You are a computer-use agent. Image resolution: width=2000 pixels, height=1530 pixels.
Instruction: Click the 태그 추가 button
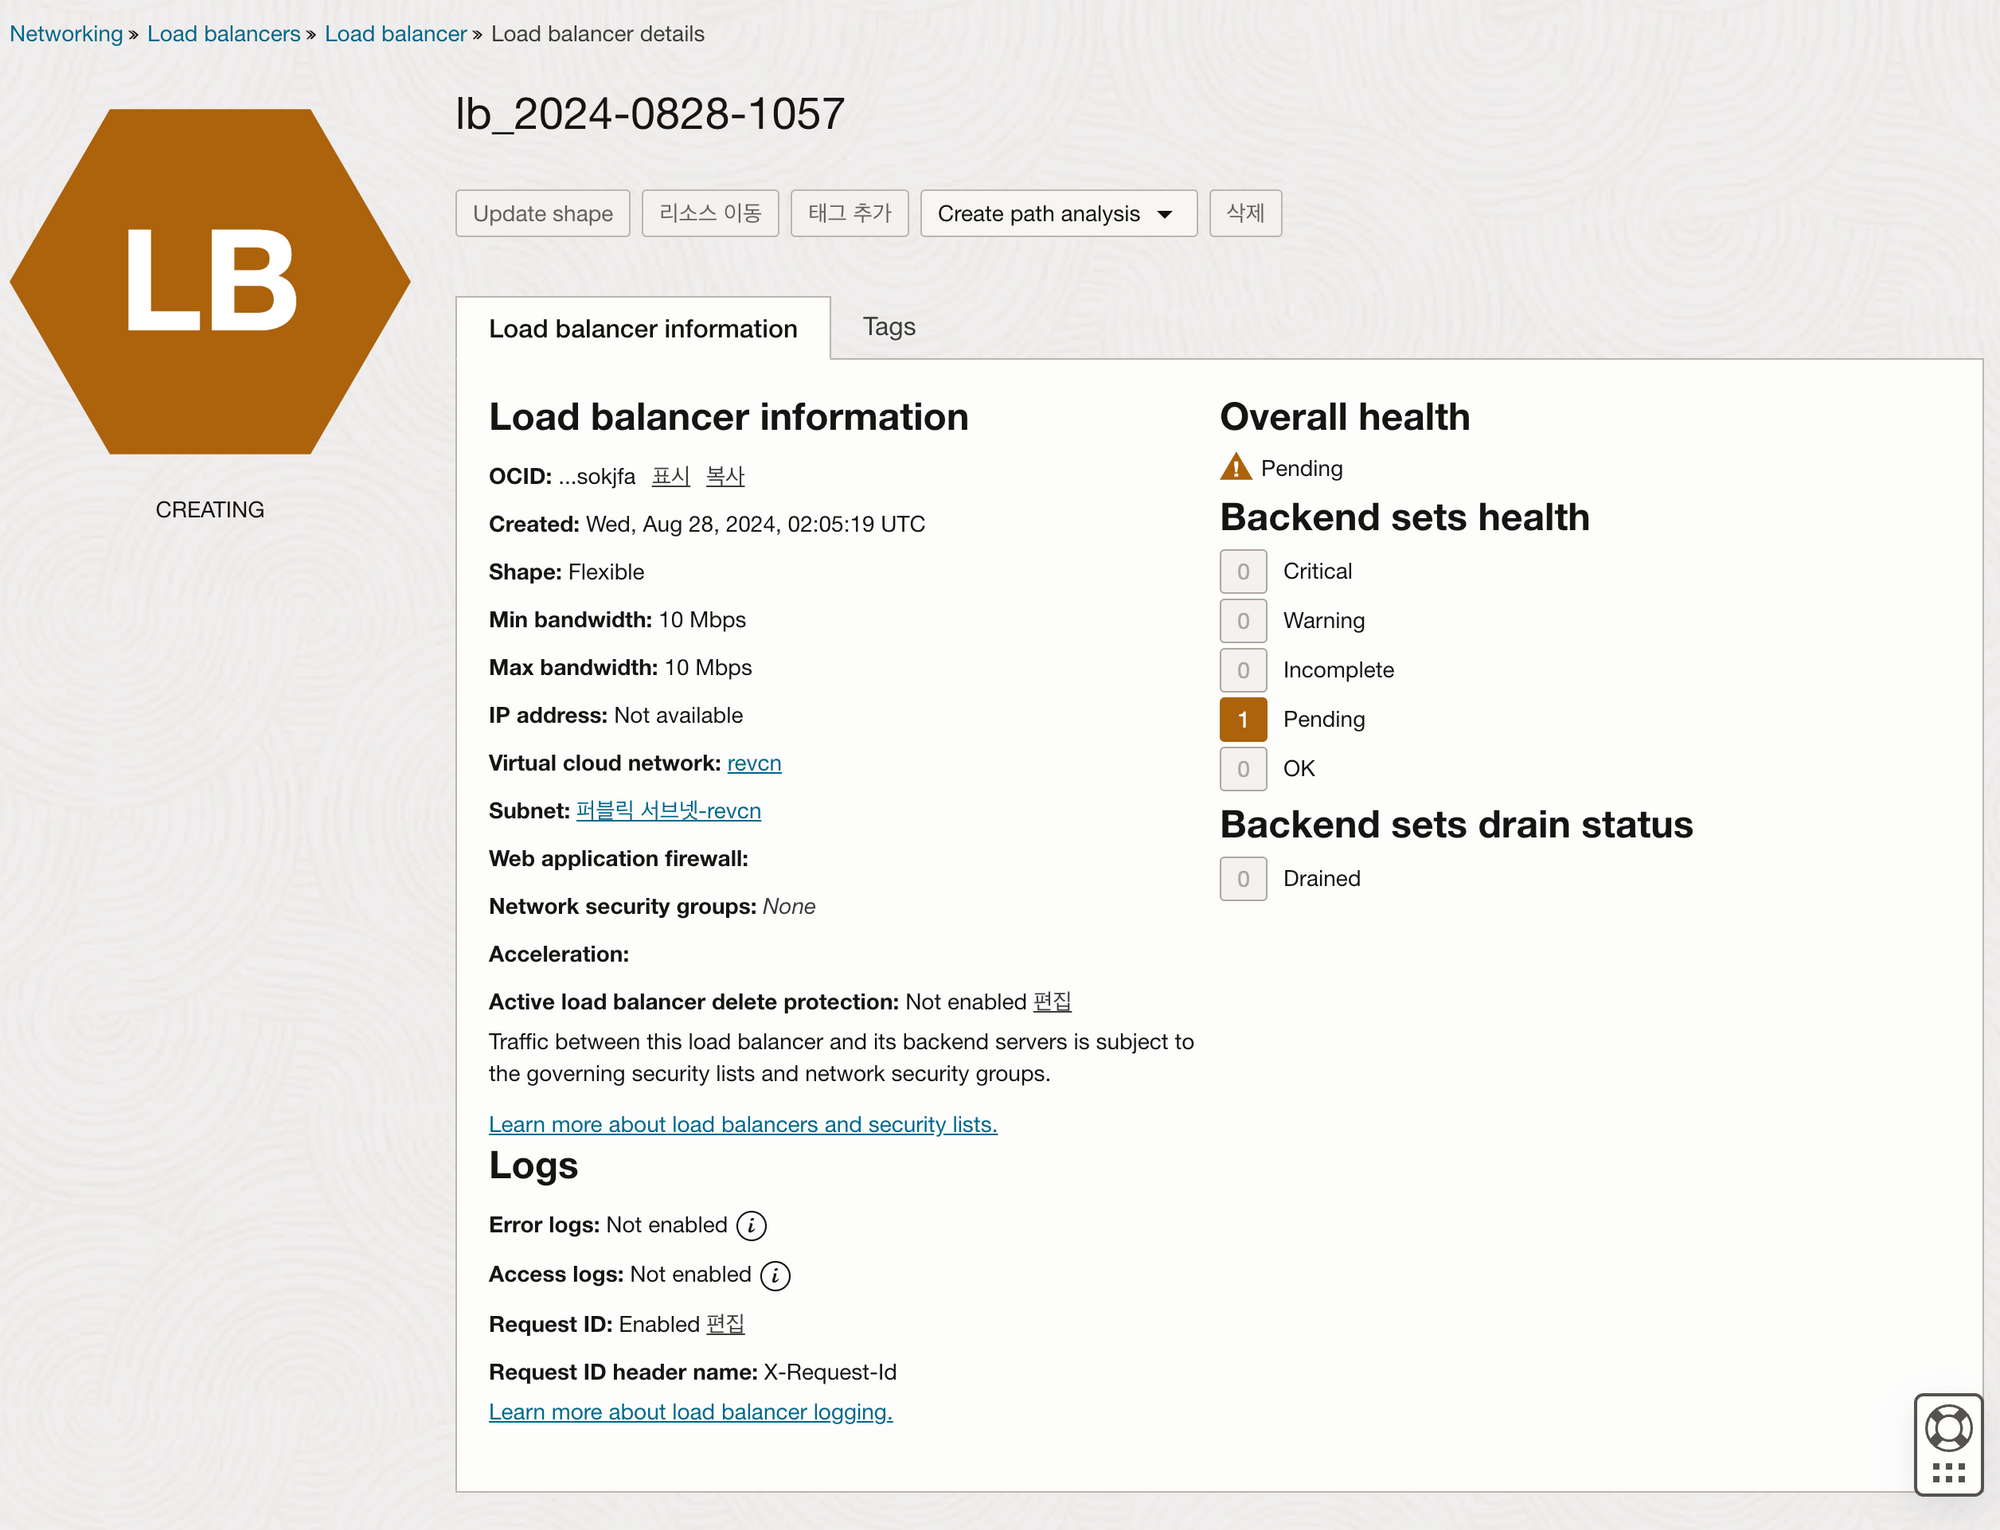849,213
